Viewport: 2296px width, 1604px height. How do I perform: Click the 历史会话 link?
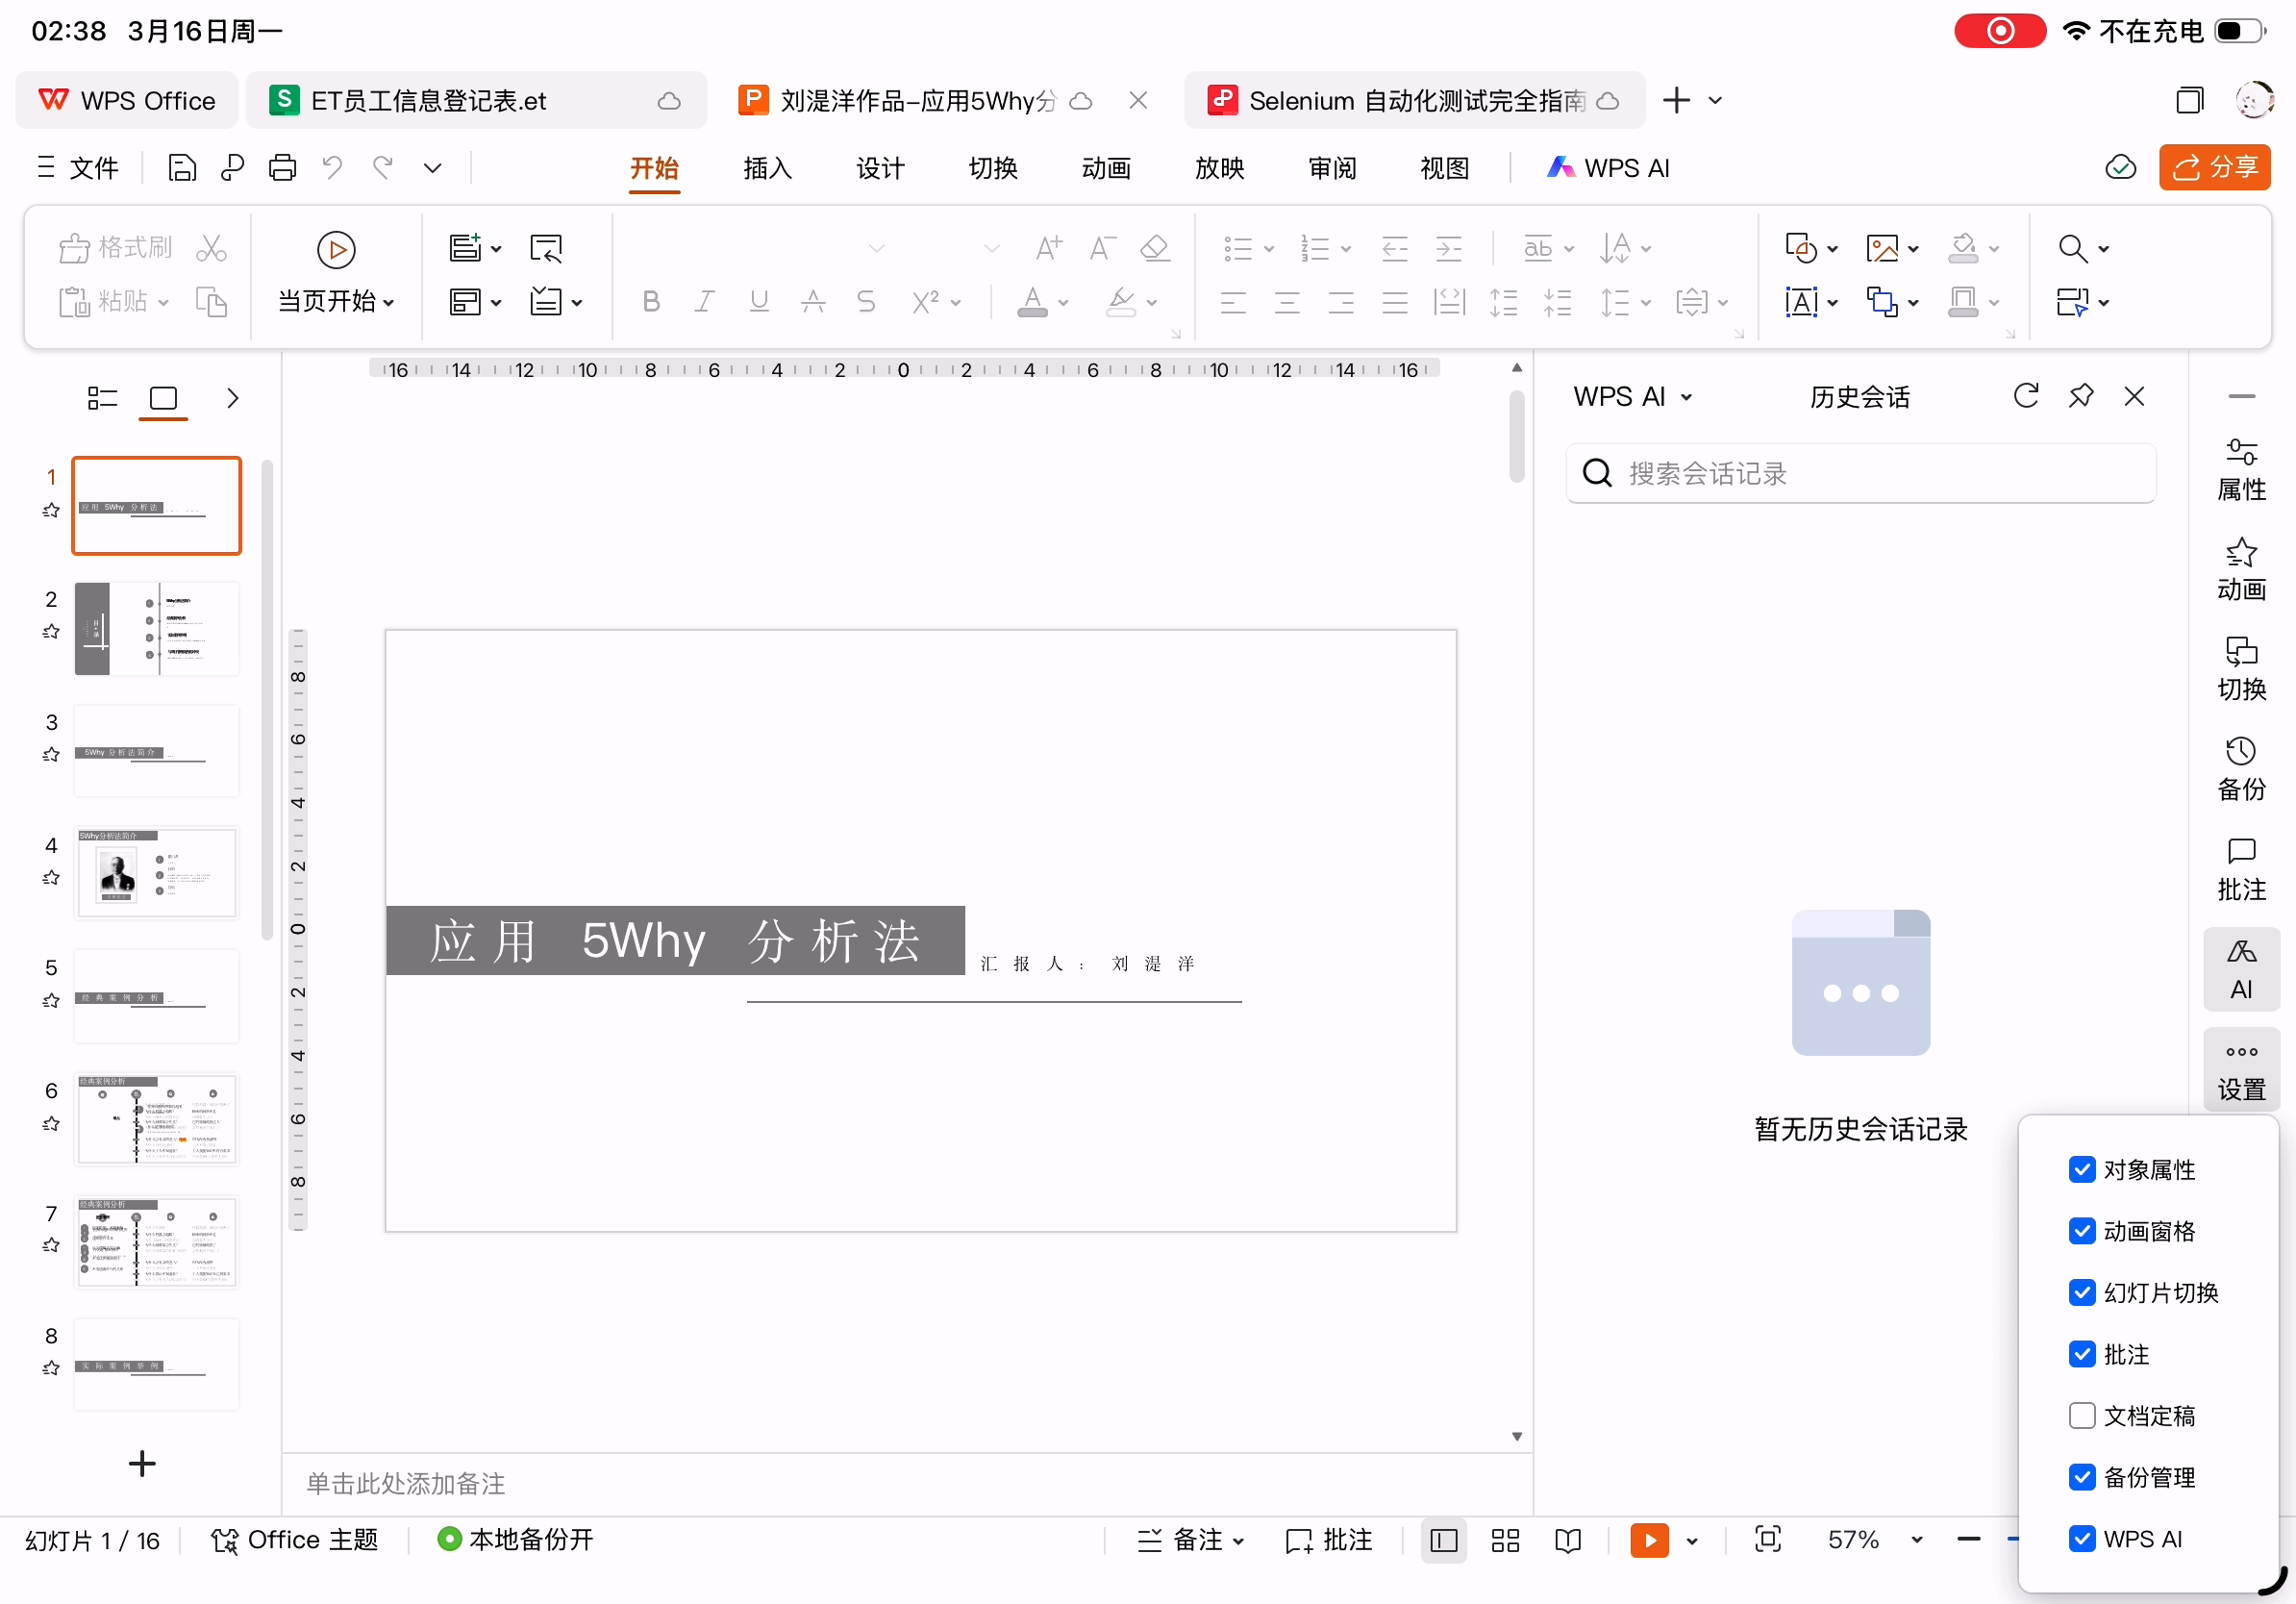click(1859, 397)
